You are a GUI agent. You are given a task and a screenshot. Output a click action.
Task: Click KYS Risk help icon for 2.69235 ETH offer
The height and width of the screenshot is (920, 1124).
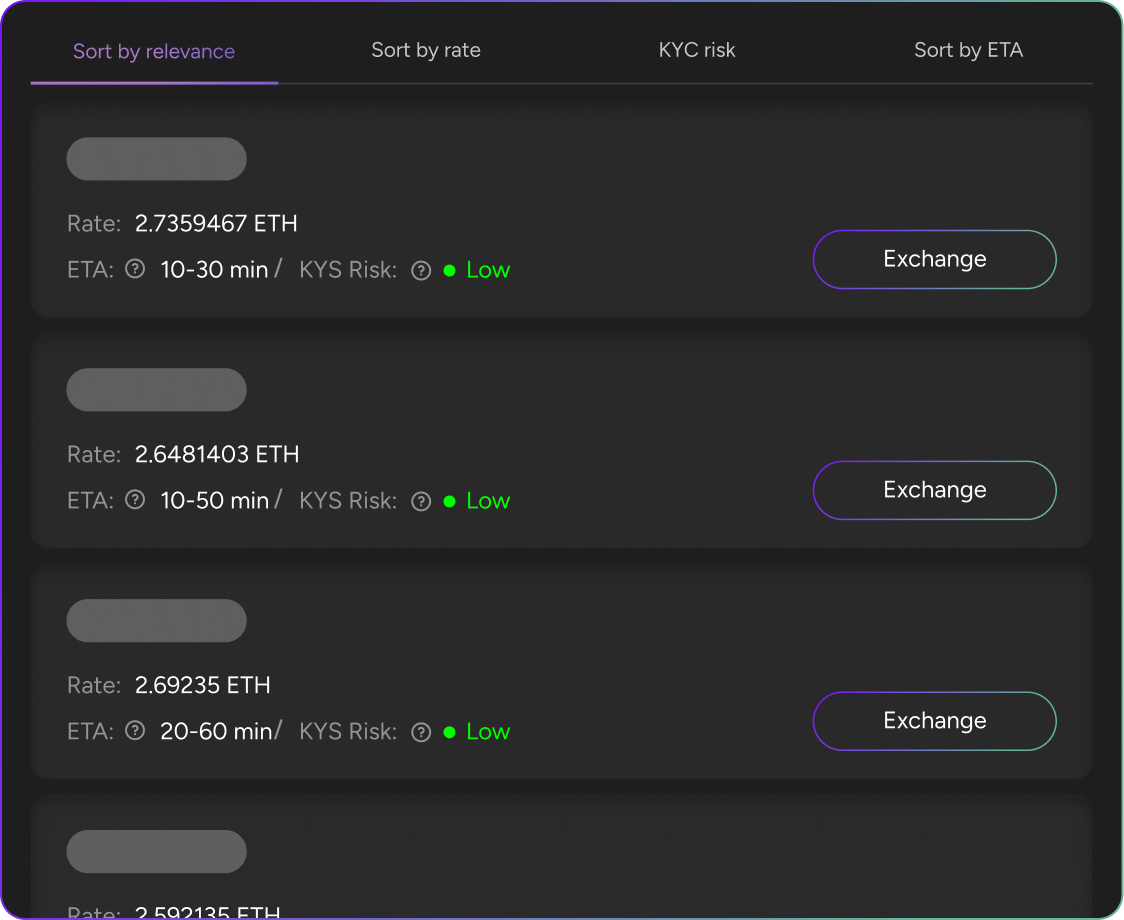[421, 732]
